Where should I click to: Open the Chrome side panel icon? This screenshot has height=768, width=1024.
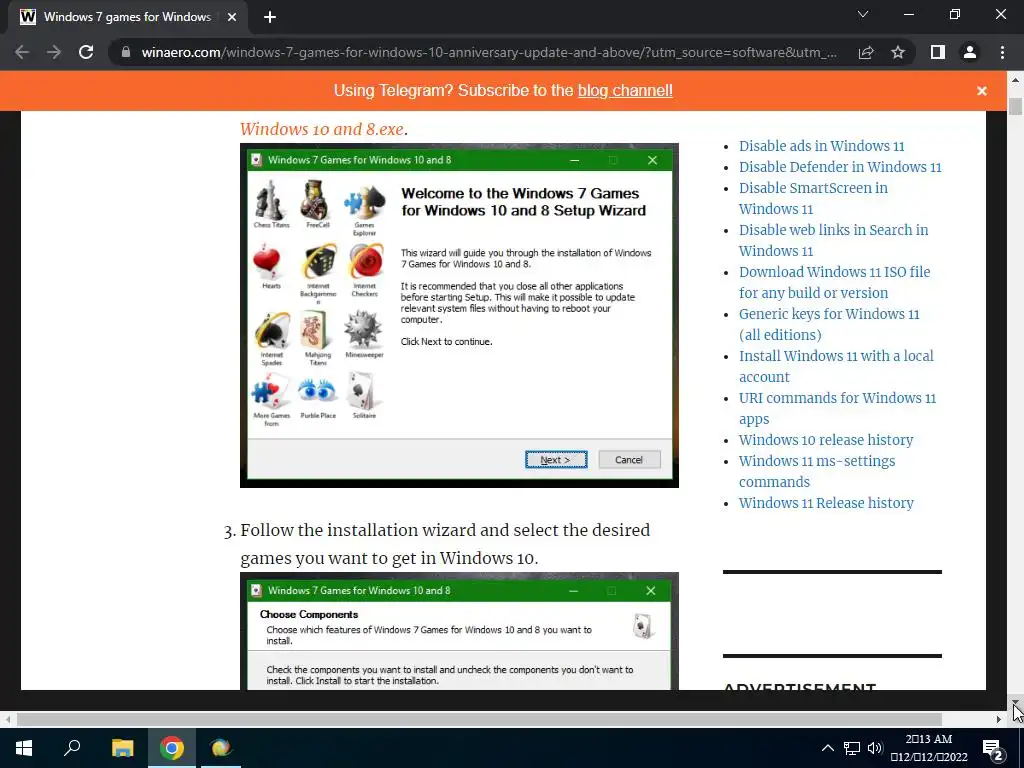coord(938,52)
